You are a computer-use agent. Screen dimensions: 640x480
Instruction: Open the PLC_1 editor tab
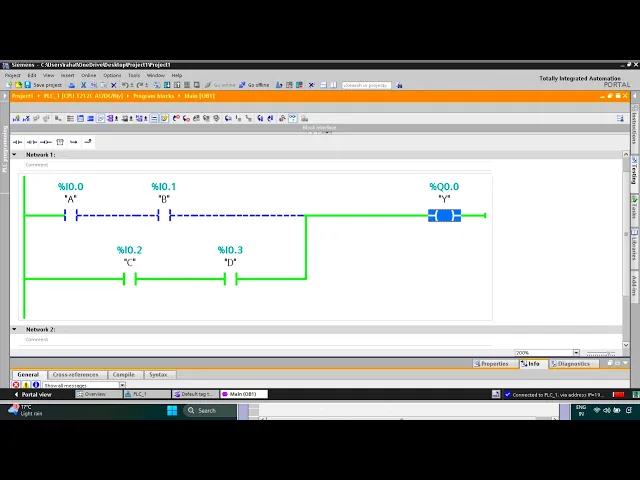pyautogui.click(x=147, y=394)
